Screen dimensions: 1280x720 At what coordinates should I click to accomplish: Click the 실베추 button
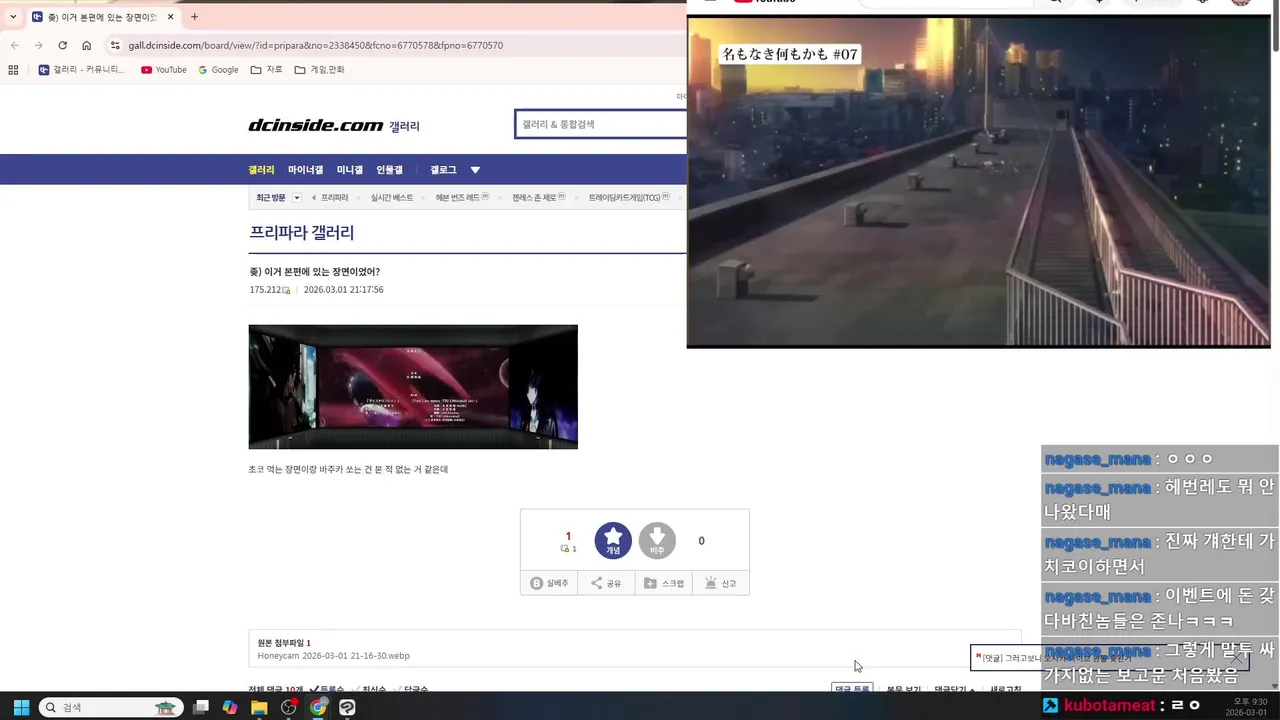549,583
